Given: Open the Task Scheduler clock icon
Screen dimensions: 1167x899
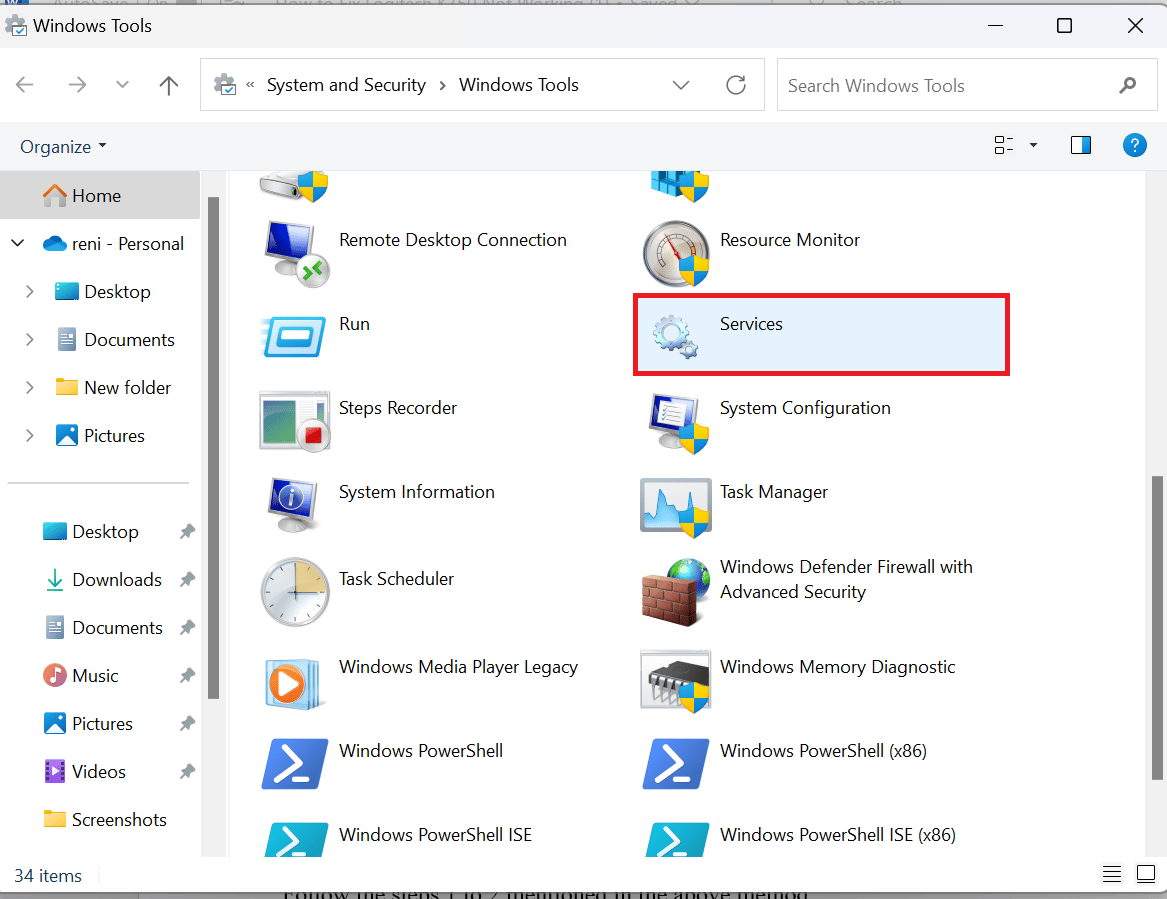Looking at the screenshot, I should (x=295, y=592).
